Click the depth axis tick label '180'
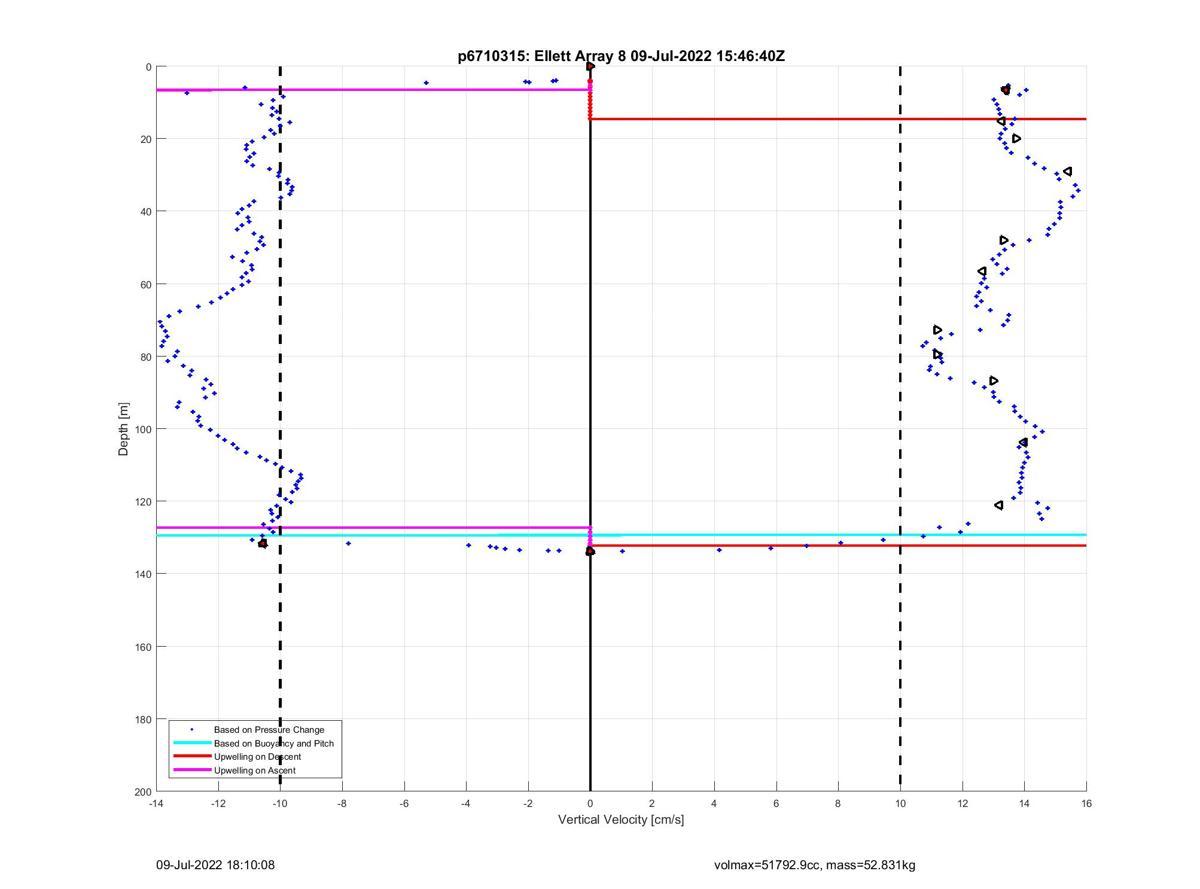The image size is (1200, 889). pyautogui.click(x=142, y=719)
